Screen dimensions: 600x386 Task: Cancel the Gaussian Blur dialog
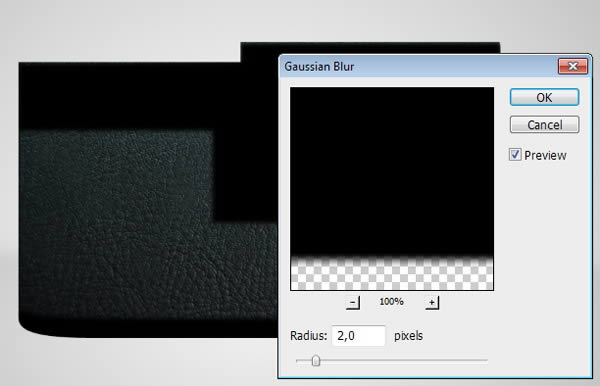coord(544,125)
